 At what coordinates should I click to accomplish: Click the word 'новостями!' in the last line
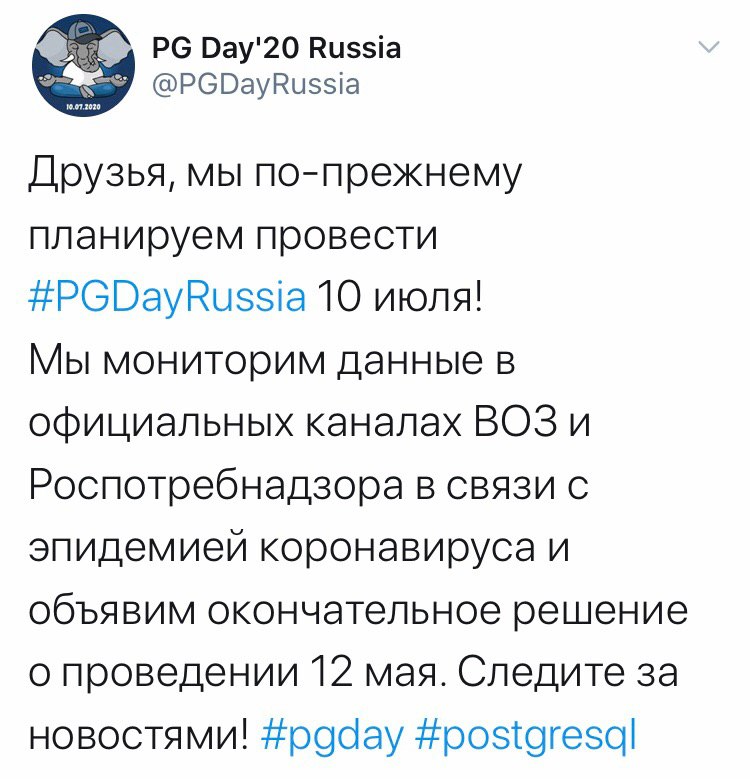point(137,737)
